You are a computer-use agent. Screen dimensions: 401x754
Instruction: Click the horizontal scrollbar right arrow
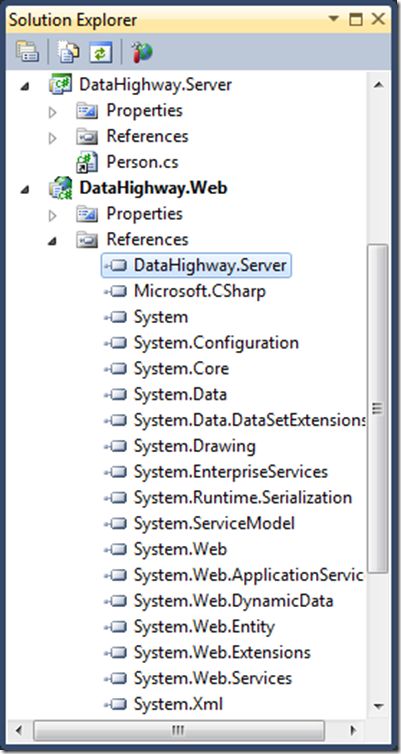[353, 731]
